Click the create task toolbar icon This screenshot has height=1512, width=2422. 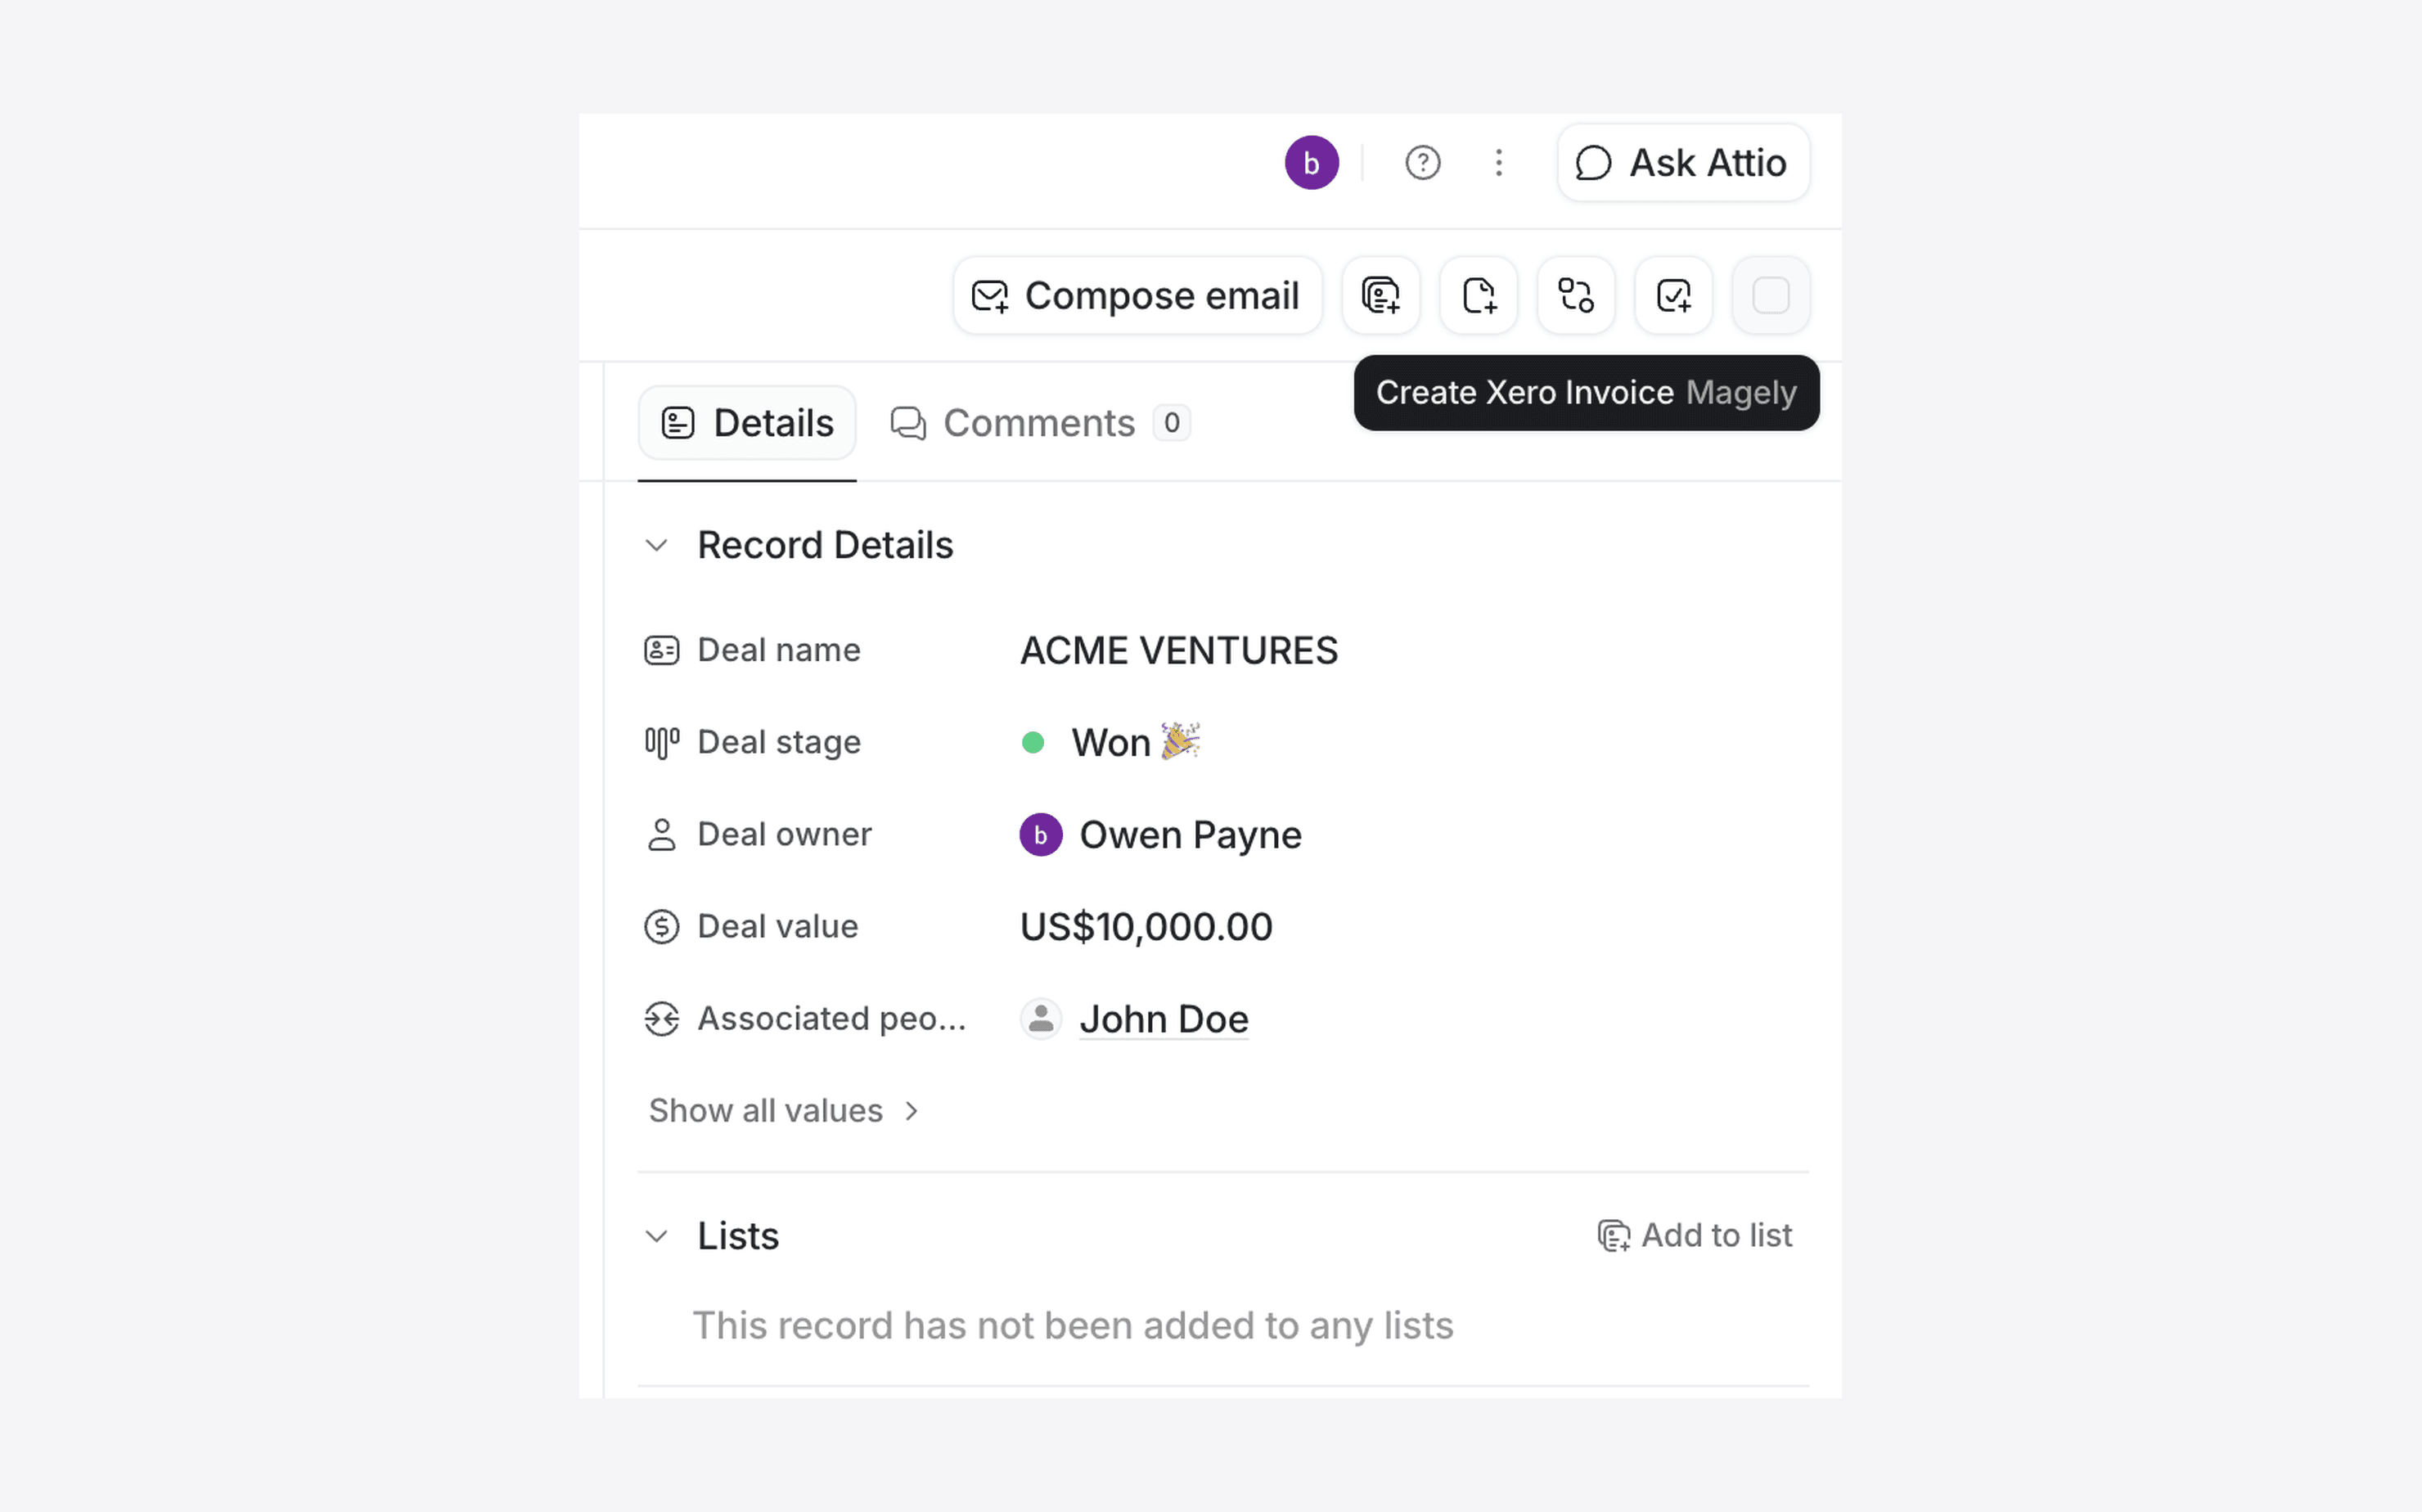tap(1673, 296)
